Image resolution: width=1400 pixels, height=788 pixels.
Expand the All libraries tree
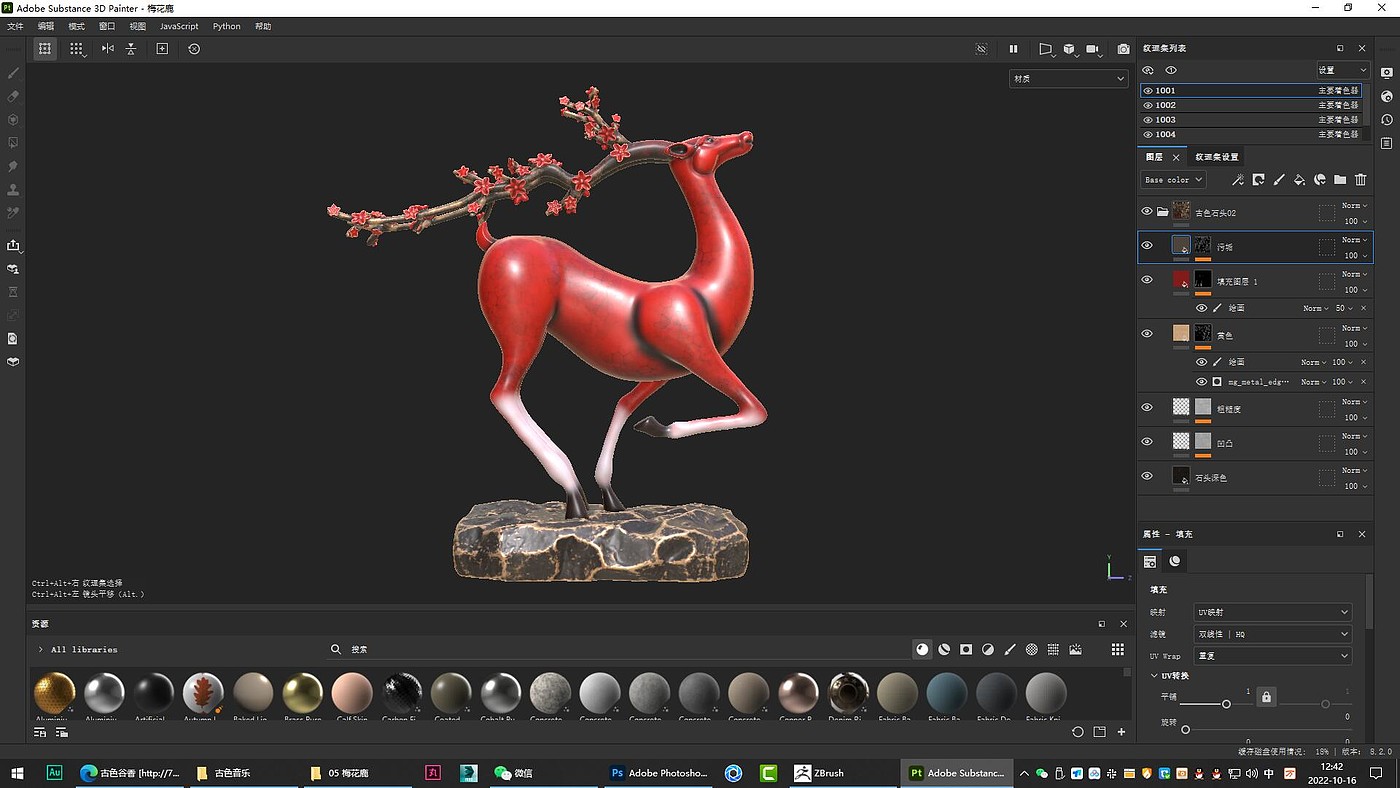point(40,650)
